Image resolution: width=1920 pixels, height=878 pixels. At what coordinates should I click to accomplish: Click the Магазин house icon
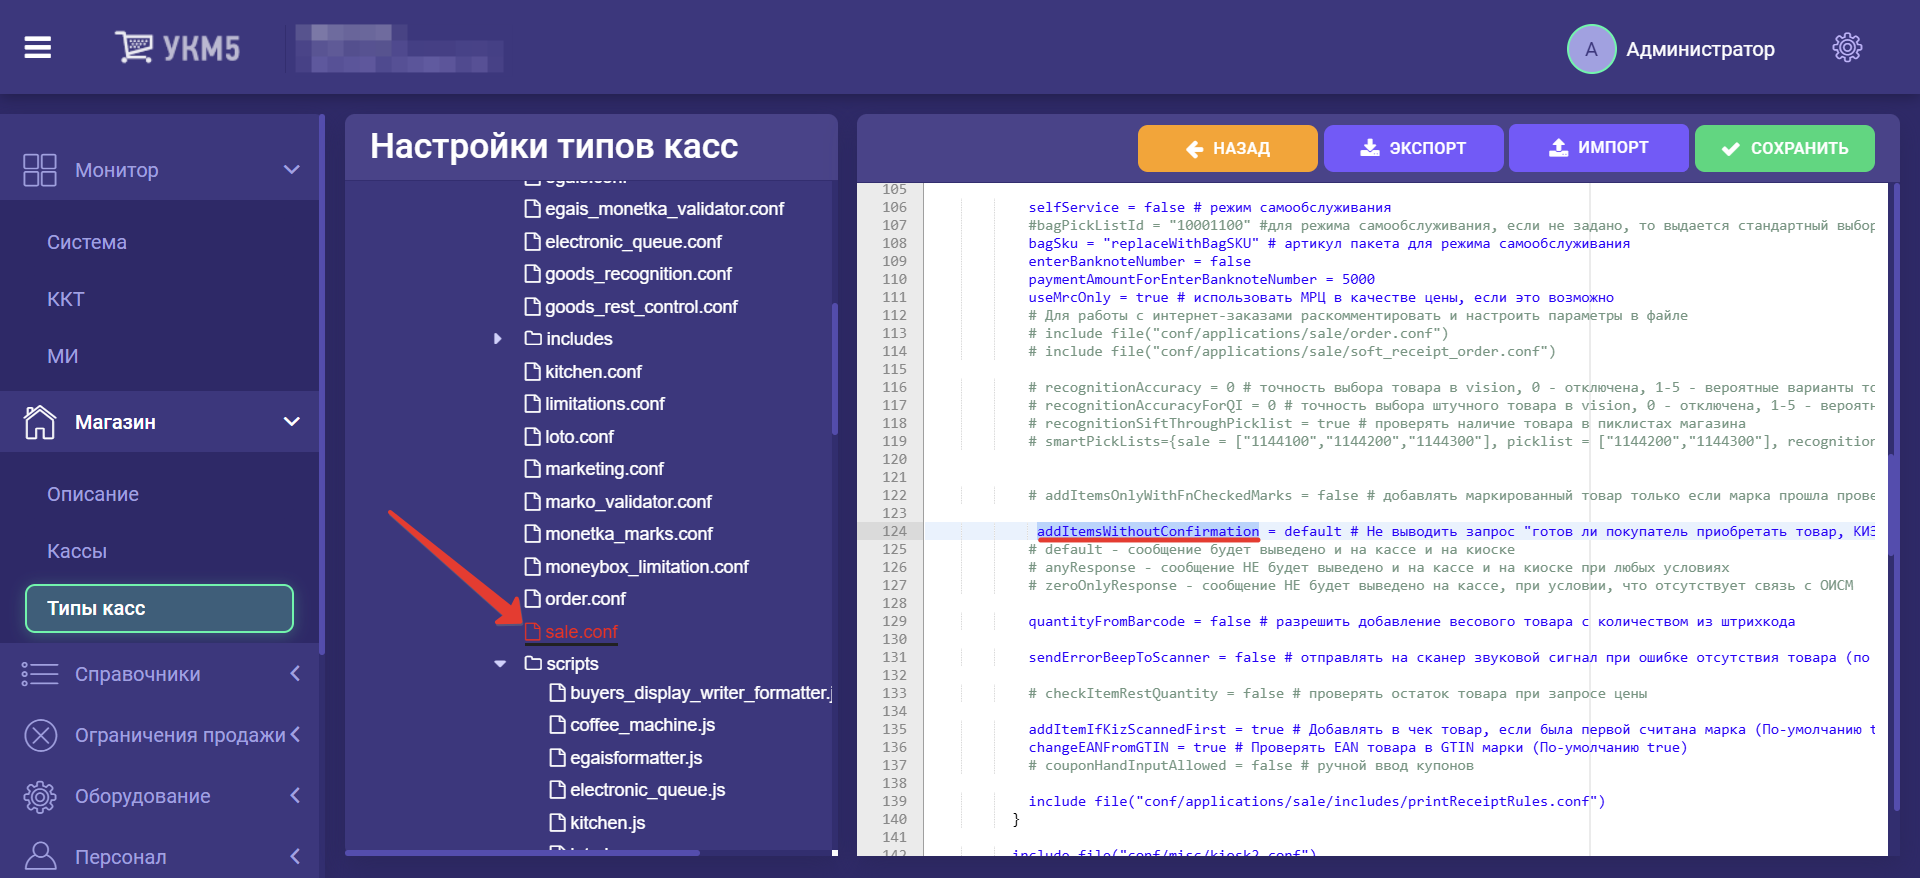point(40,422)
